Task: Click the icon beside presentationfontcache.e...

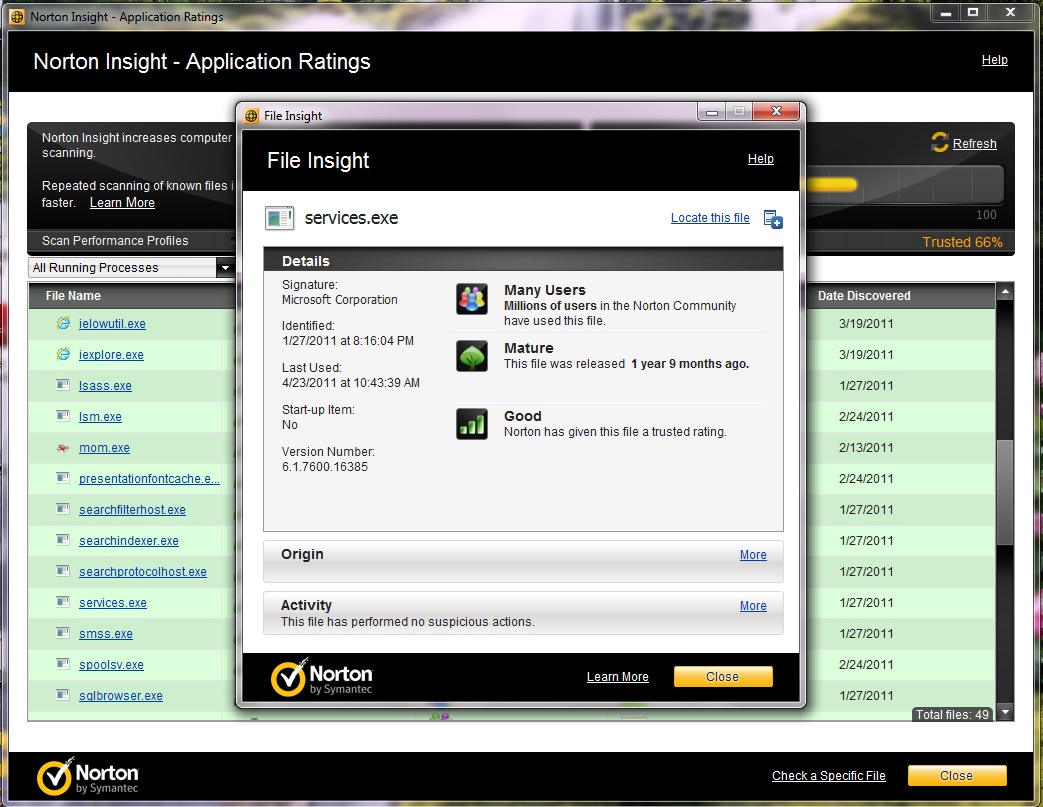Action: pyautogui.click(x=63, y=478)
